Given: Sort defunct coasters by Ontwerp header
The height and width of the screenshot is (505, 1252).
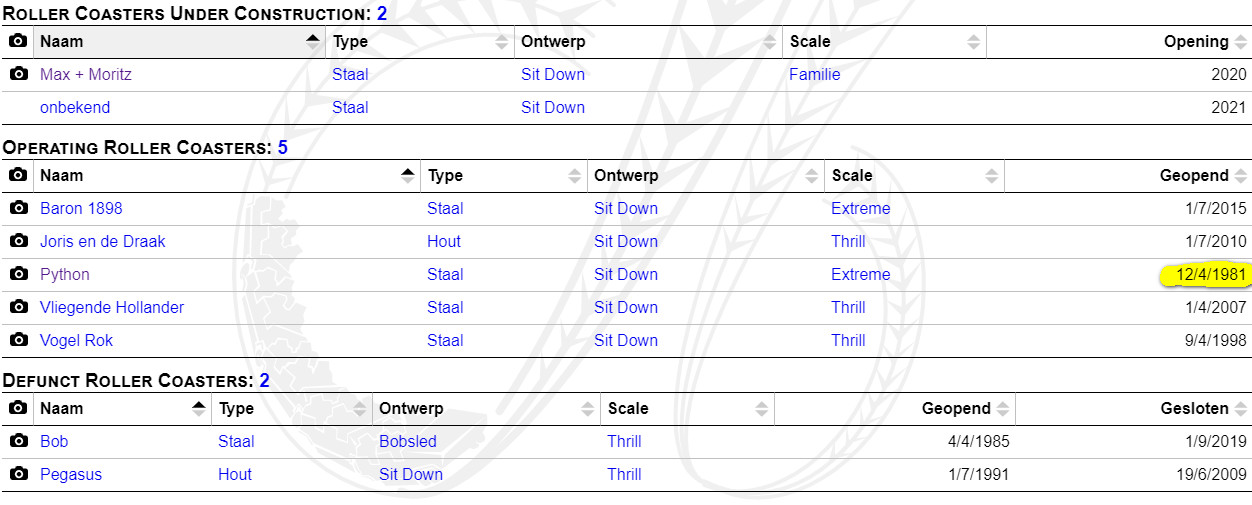Looking at the screenshot, I should pos(411,409).
